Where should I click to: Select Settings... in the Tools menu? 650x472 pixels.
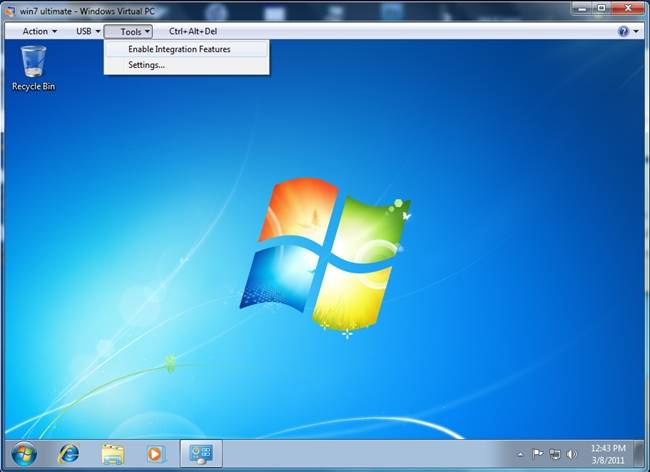(x=147, y=65)
